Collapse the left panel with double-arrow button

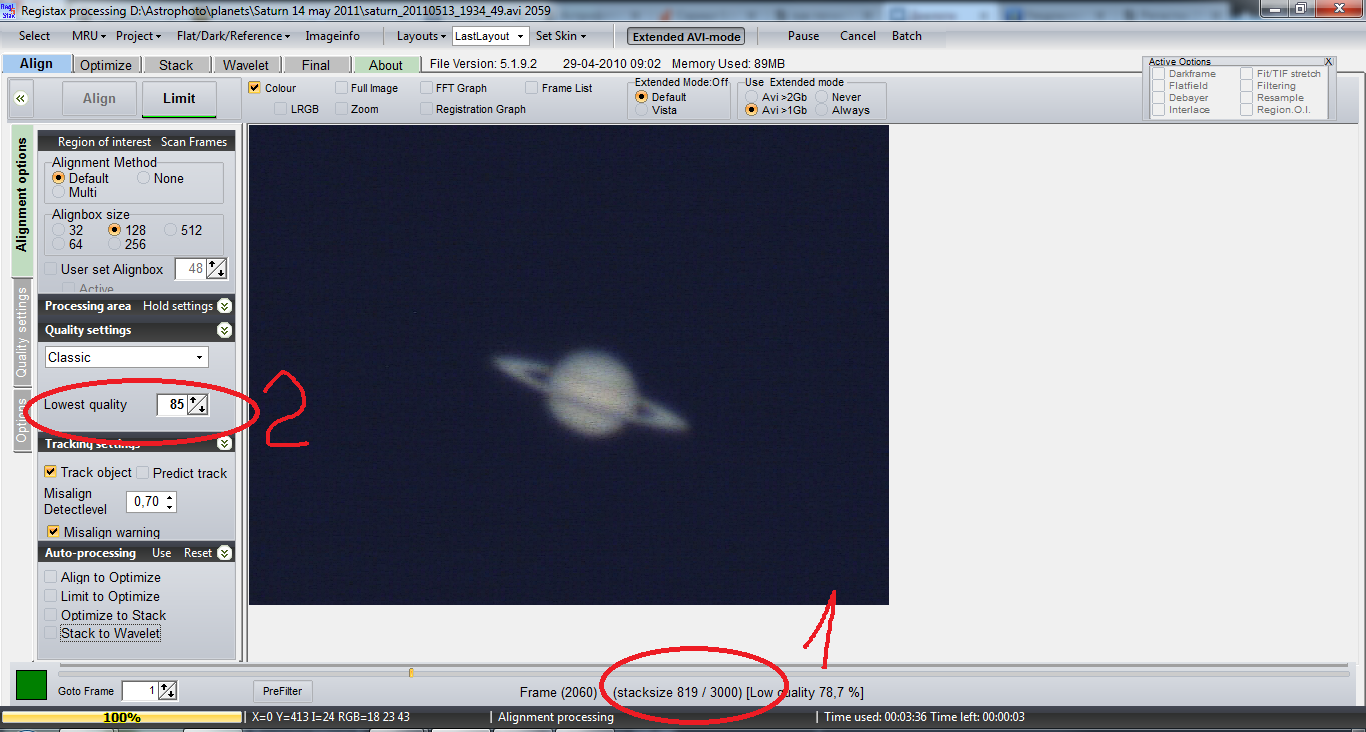(22, 99)
